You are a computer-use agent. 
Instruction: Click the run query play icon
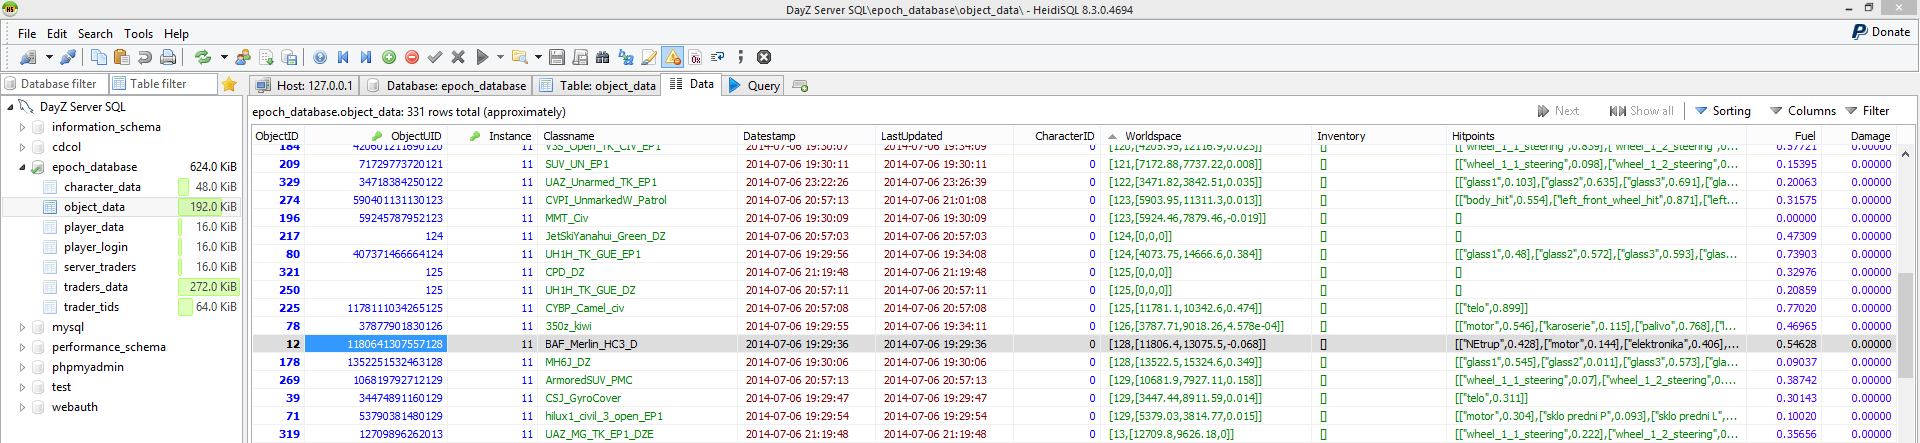click(x=482, y=57)
